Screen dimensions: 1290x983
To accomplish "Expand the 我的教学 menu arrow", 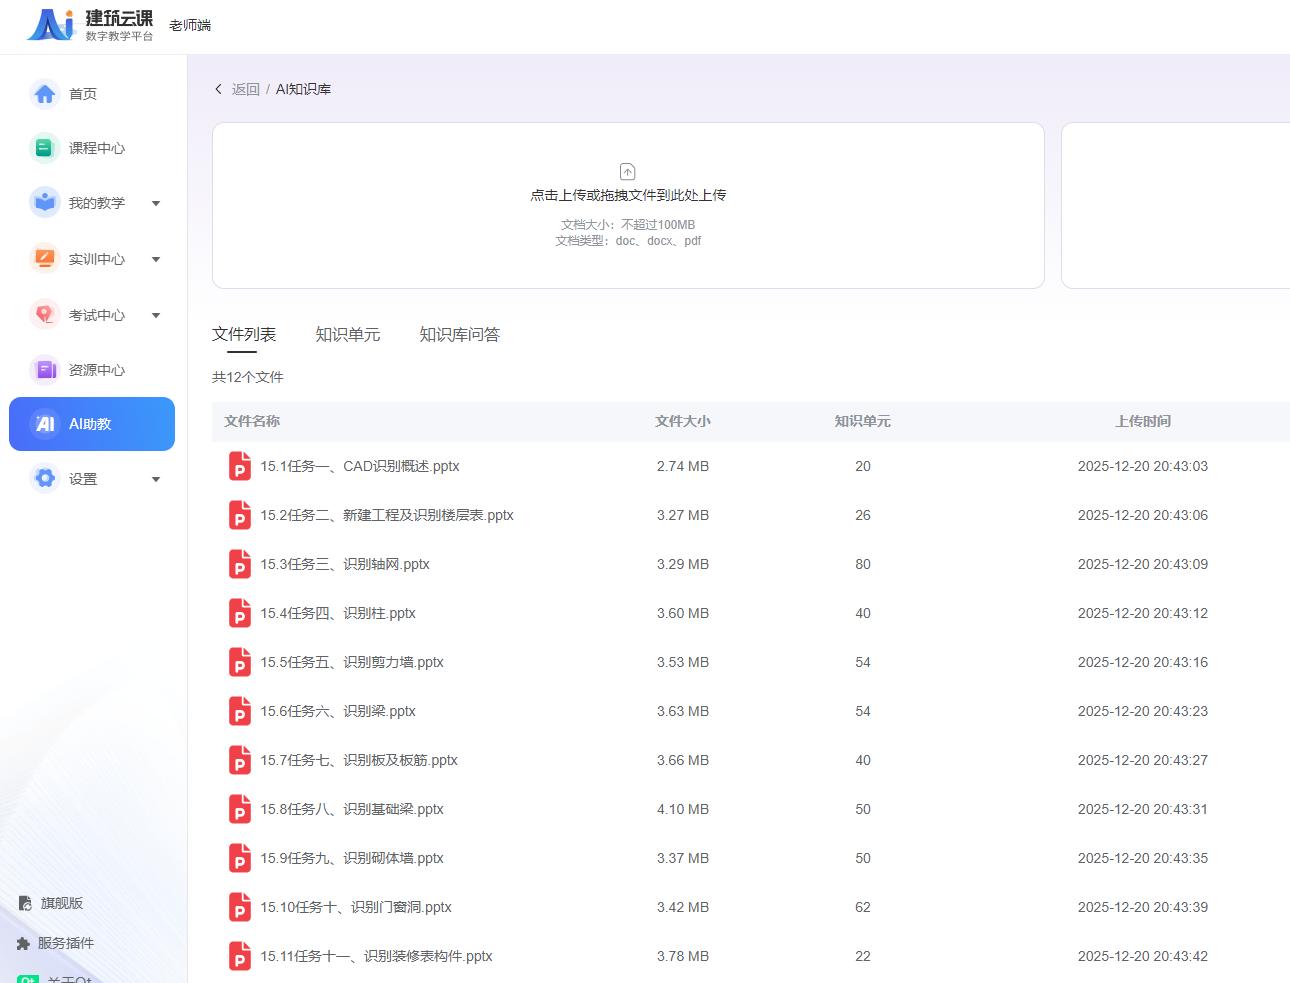I will click(x=156, y=204).
